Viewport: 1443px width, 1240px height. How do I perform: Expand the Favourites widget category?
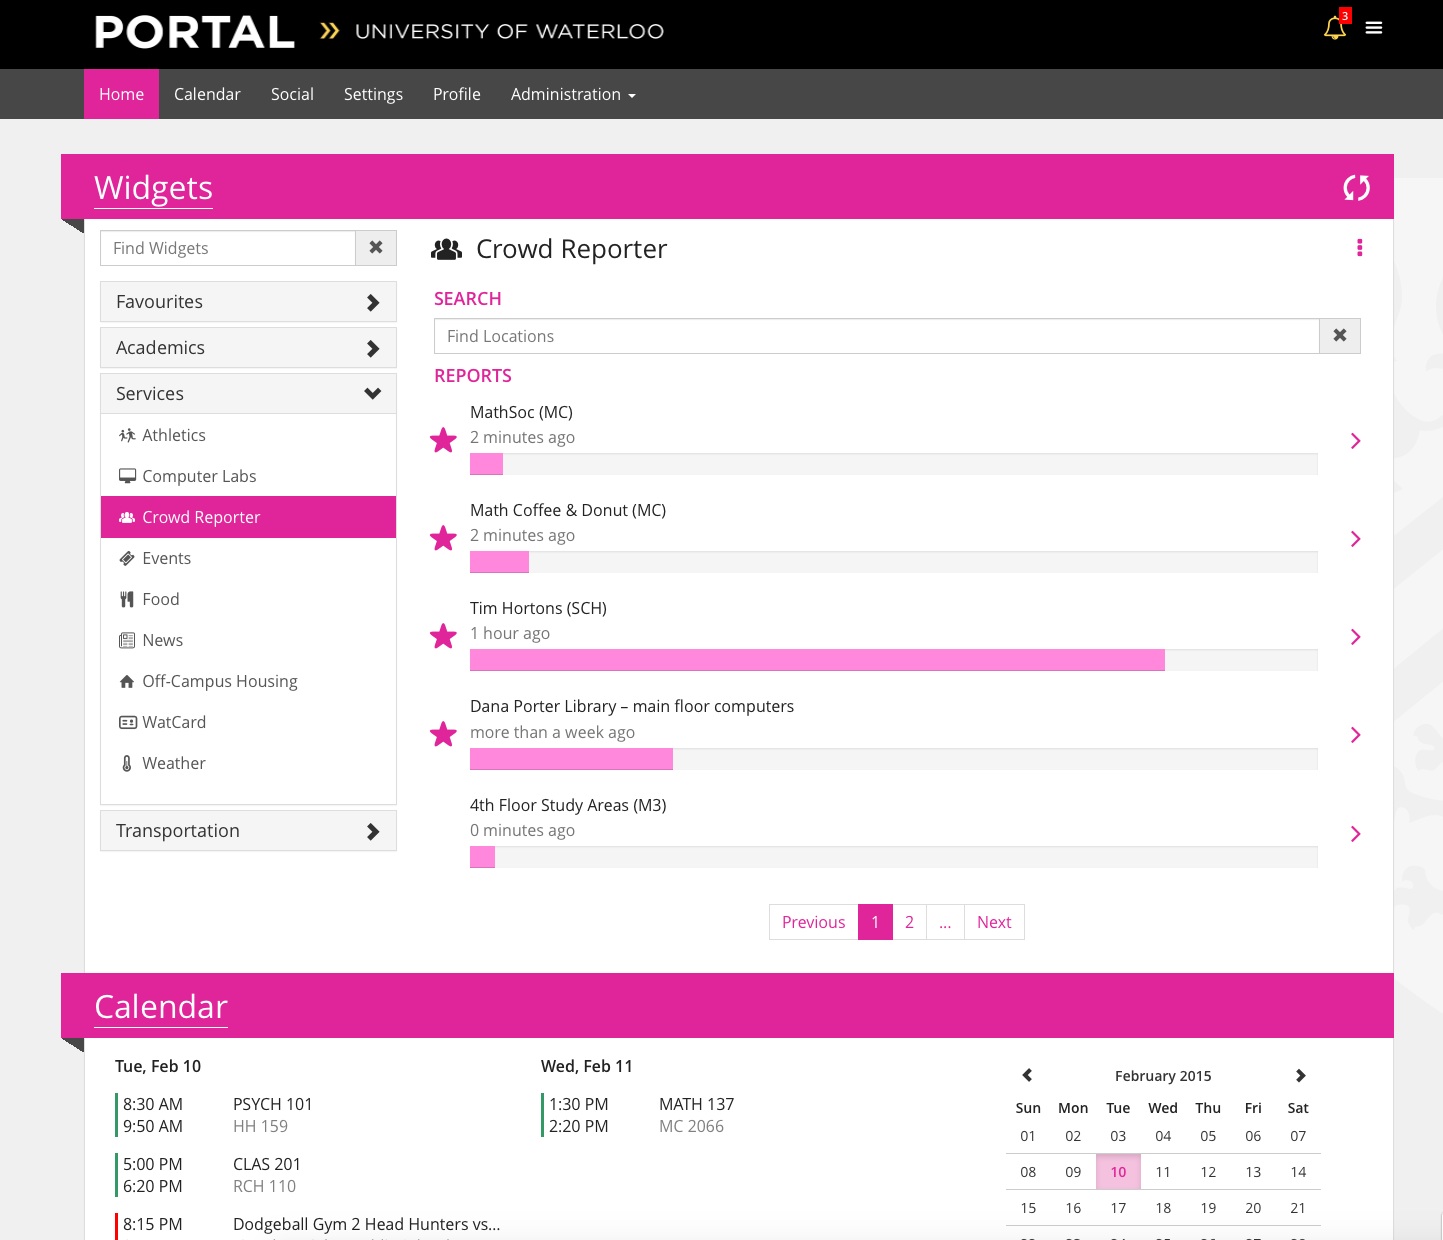(248, 302)
